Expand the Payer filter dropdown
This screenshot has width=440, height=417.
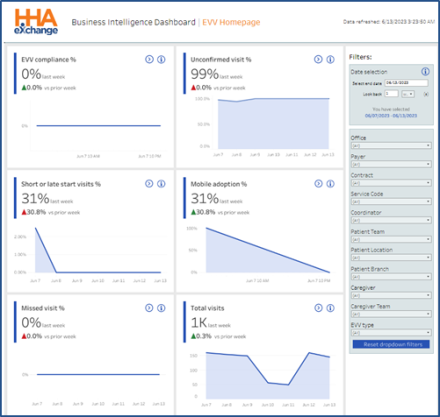[x=391, y=164]
